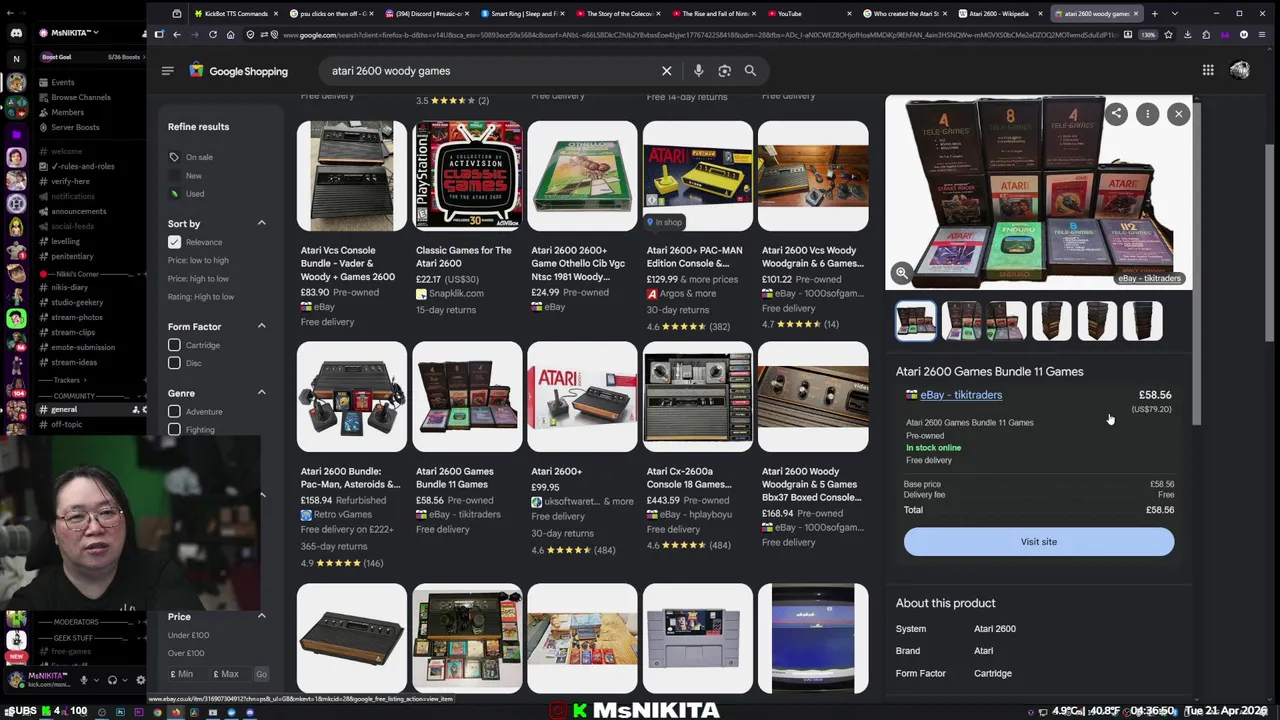Reload the page in browser toolbar
The height and width of the screenshot is (720, 1280).
212,35
